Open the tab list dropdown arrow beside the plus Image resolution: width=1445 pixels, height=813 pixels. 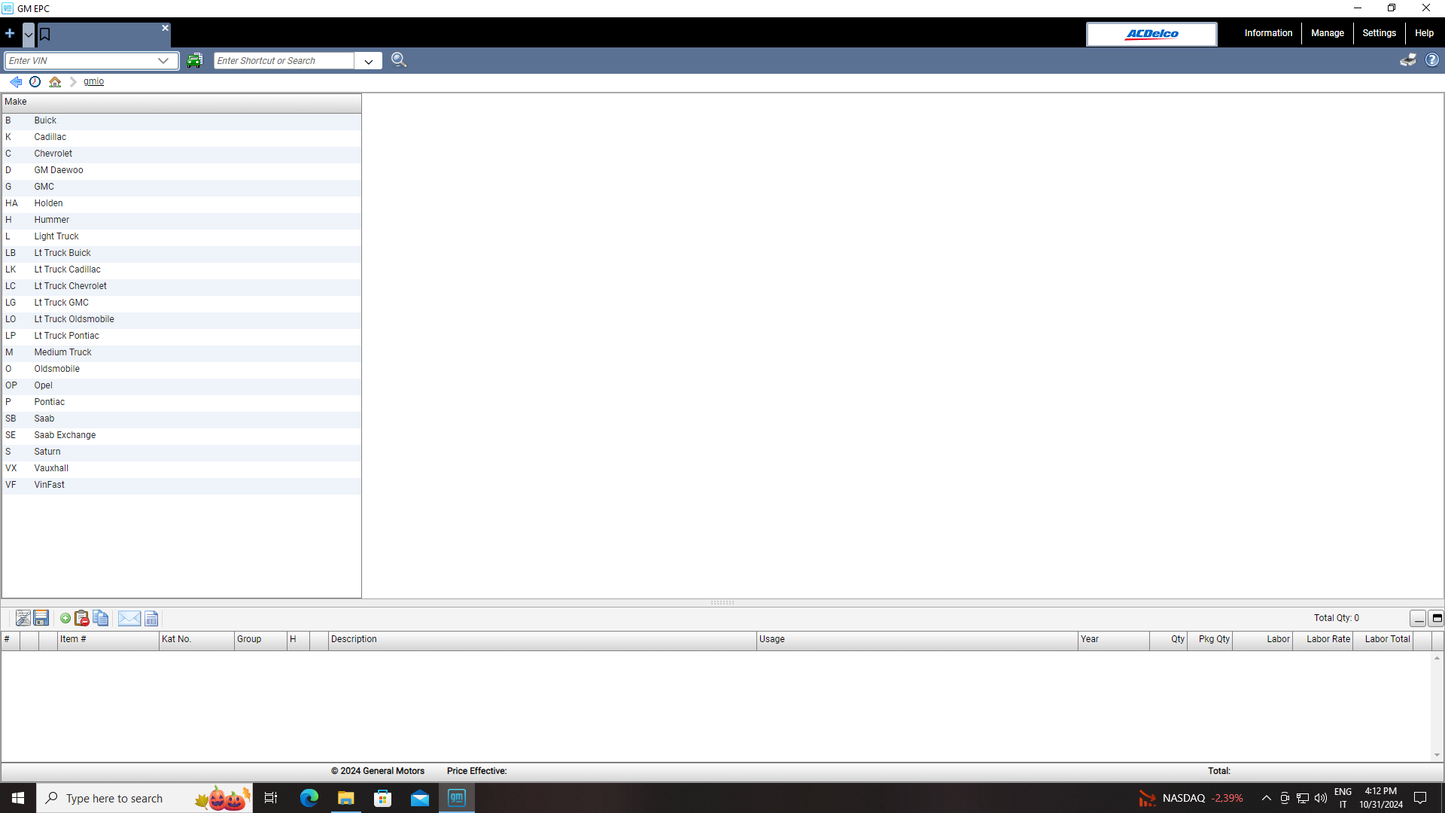tap(28, 34)
